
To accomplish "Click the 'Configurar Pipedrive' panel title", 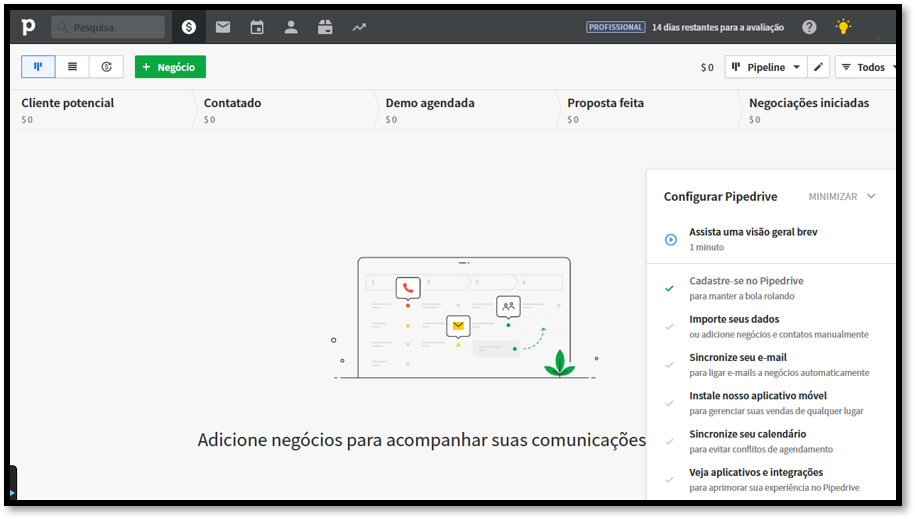I will click(720, 197).
